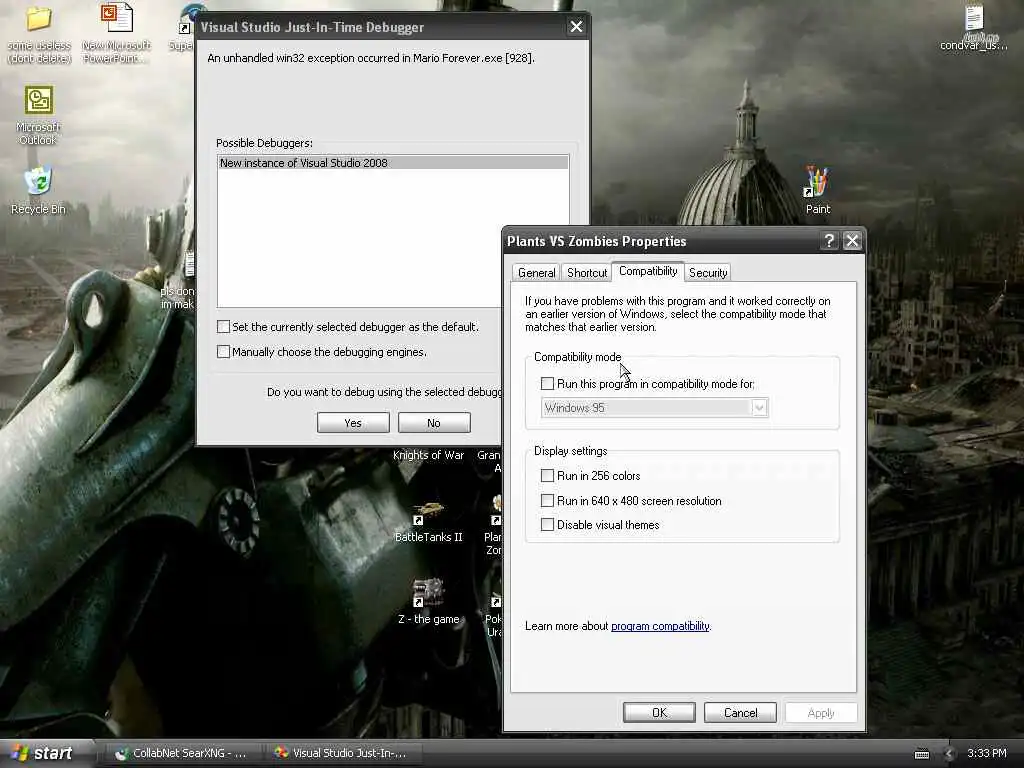Select the Compatibility tab
This screenshot has height=768, width=1024.
[648, 271]
